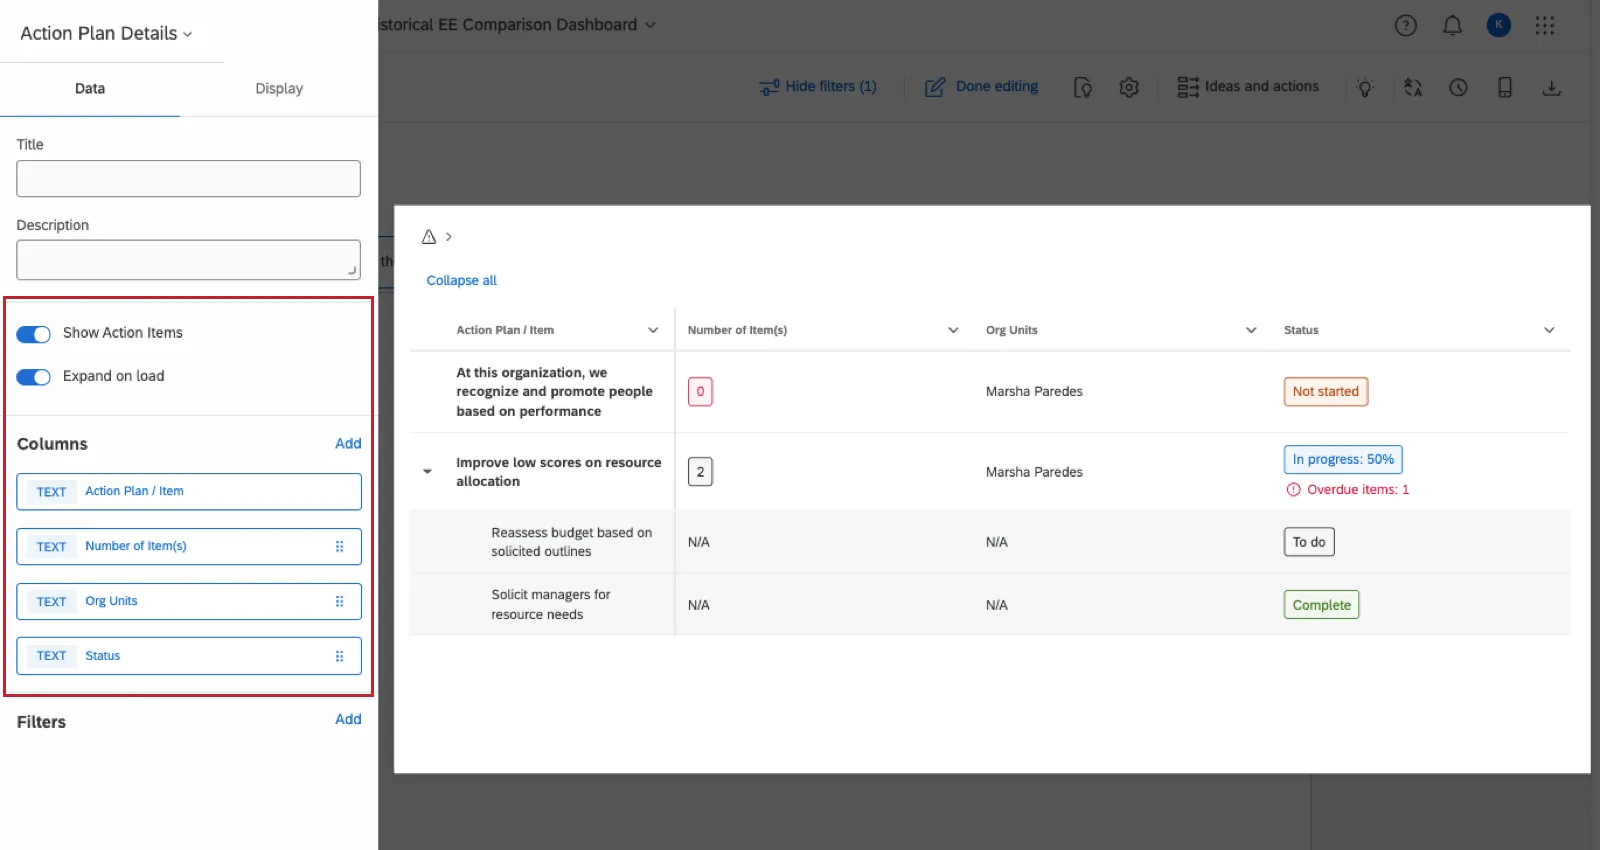Screen dimensions: 1600x850
Task: Click drag handle on Org Units column
Action: pyautogui.click(x=340, y=602)
